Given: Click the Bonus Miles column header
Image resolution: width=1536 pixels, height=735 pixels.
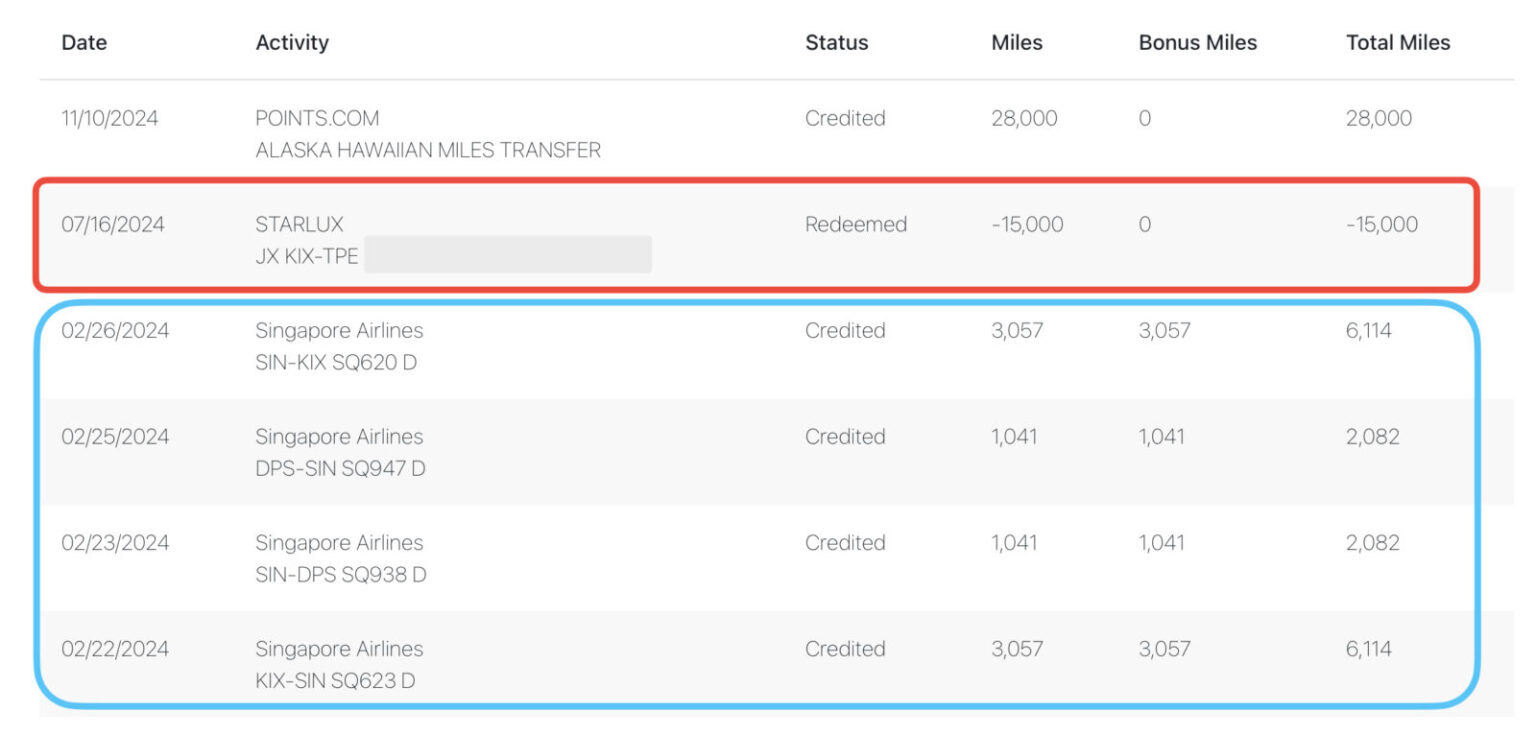Looking at the screenshot, I should [1197, 43].
